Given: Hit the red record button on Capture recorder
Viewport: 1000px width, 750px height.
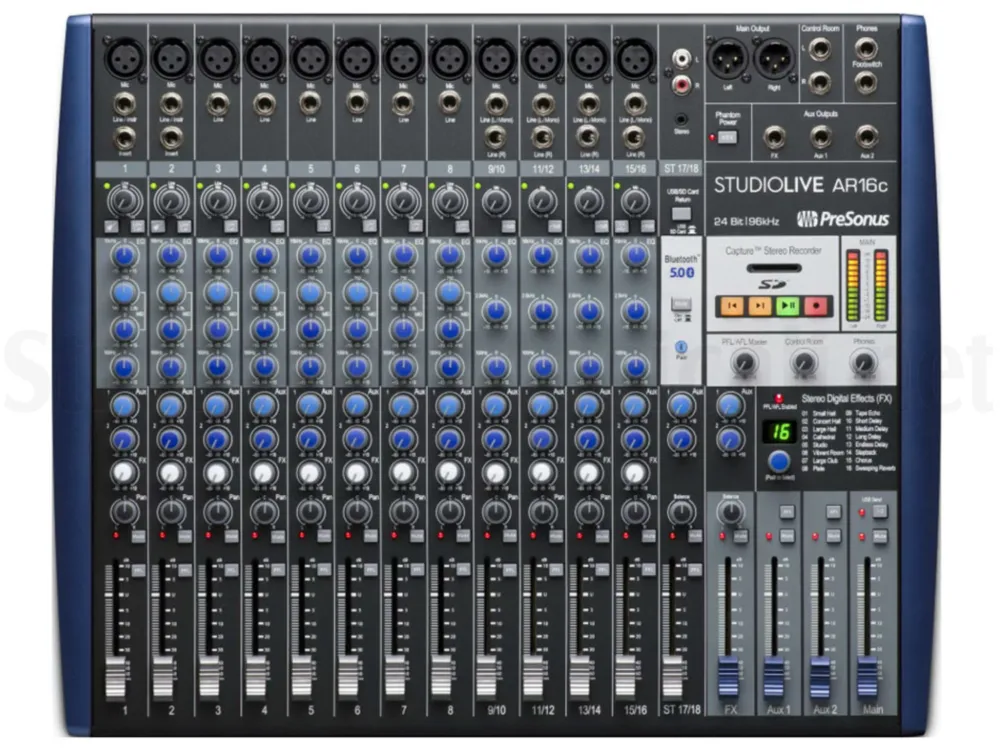Looking at the screenshot, I should (816, 306).
